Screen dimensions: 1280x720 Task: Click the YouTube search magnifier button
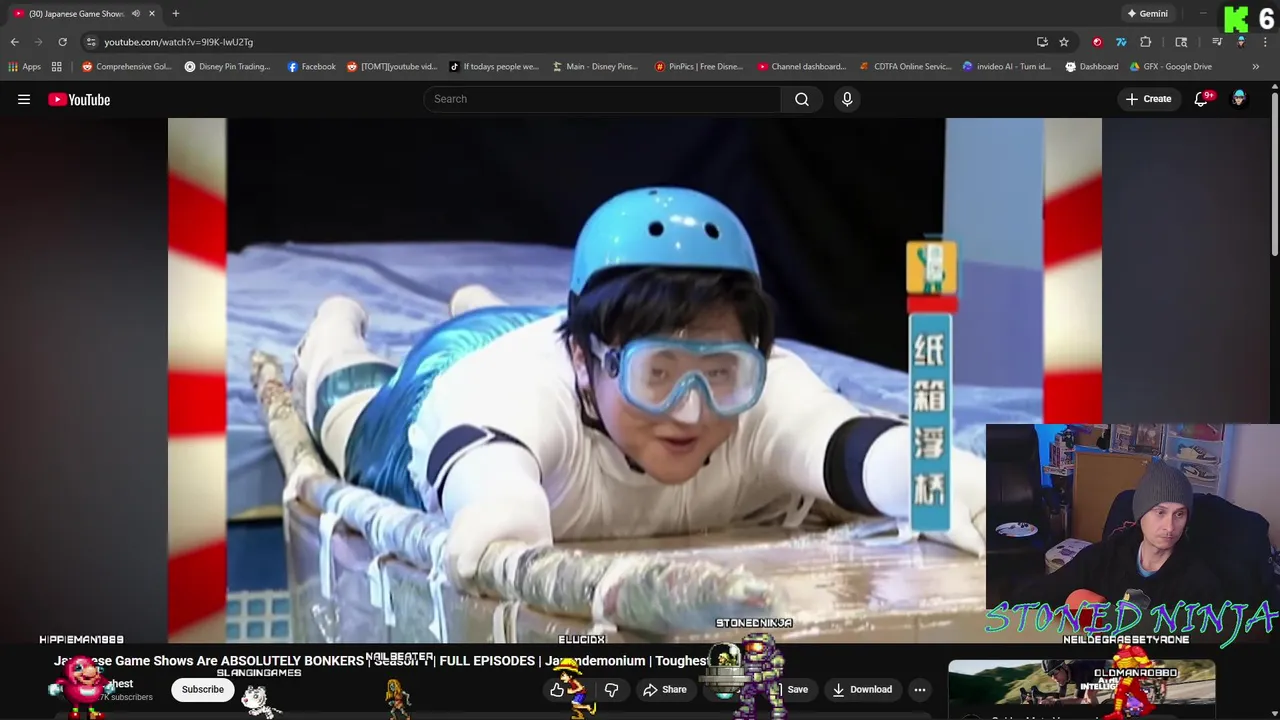point(802,99)
